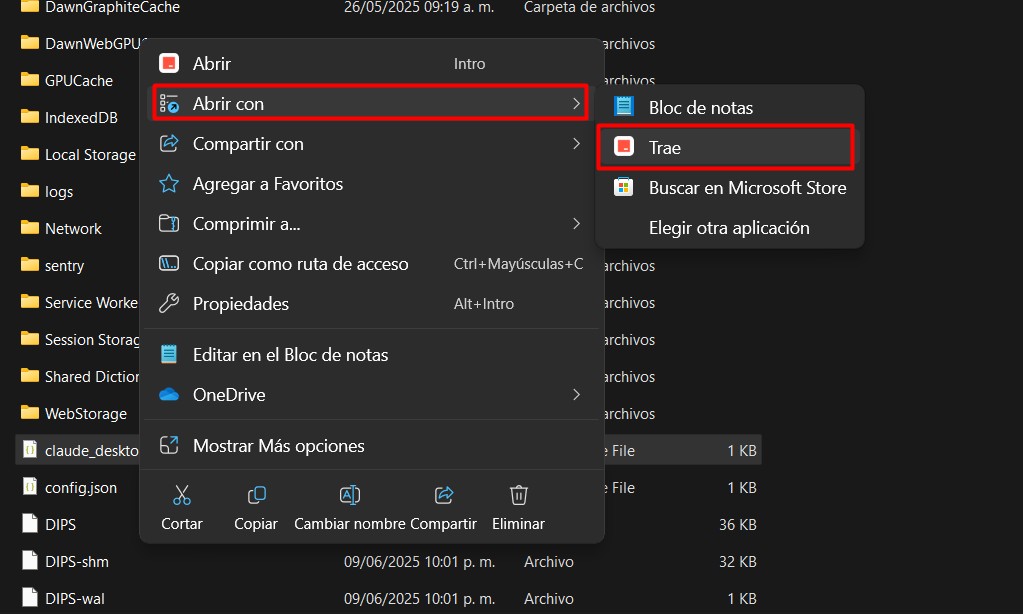Expand the OneDrive submenu chevron
Viewport: 1023px width, 614px height.
(576, 395)
